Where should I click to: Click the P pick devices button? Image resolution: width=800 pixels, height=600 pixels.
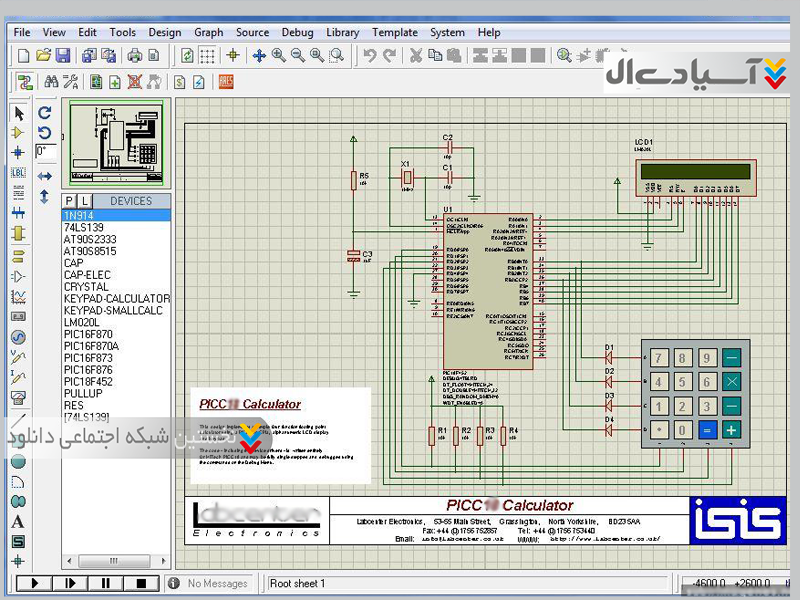[70, 201]
